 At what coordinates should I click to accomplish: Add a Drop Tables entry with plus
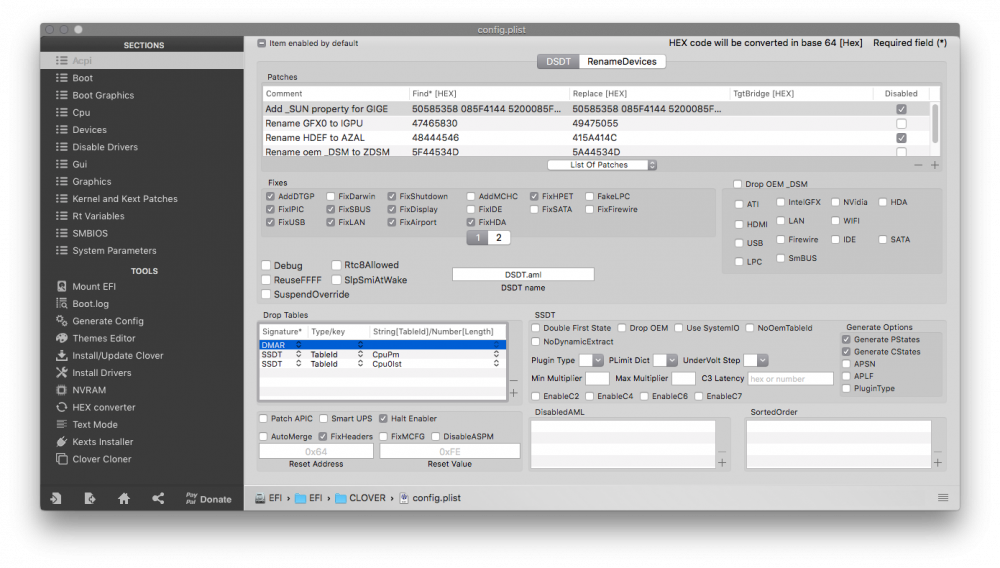[x=514, y=393]
